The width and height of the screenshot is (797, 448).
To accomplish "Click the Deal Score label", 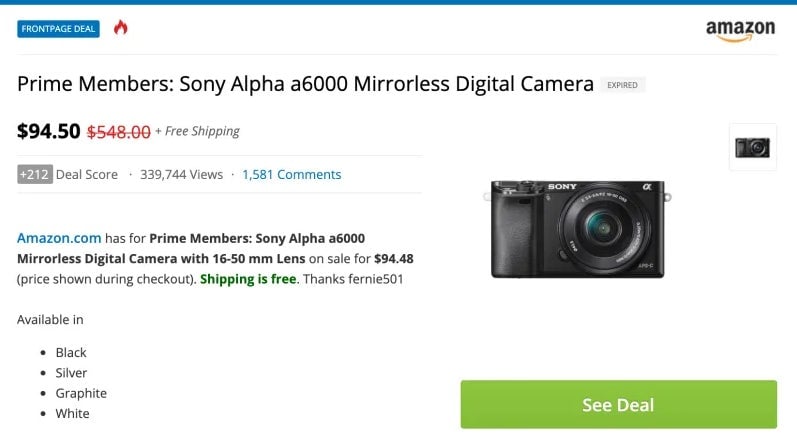I will tap(87, 174).
